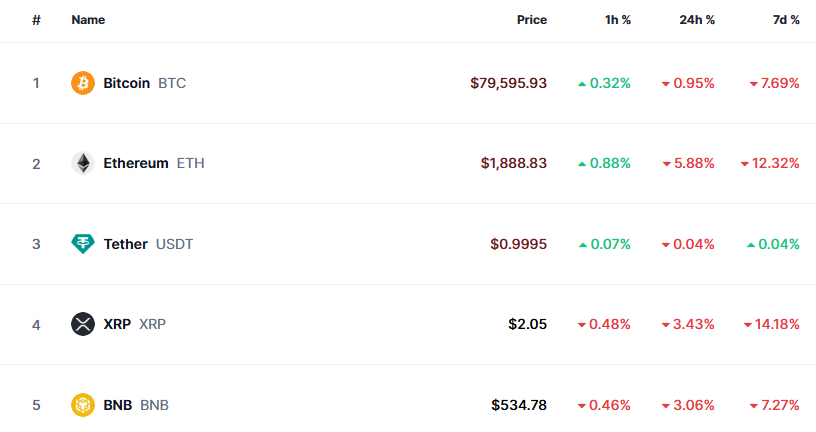Click BNB price $534.78

[x=519, y=405]
